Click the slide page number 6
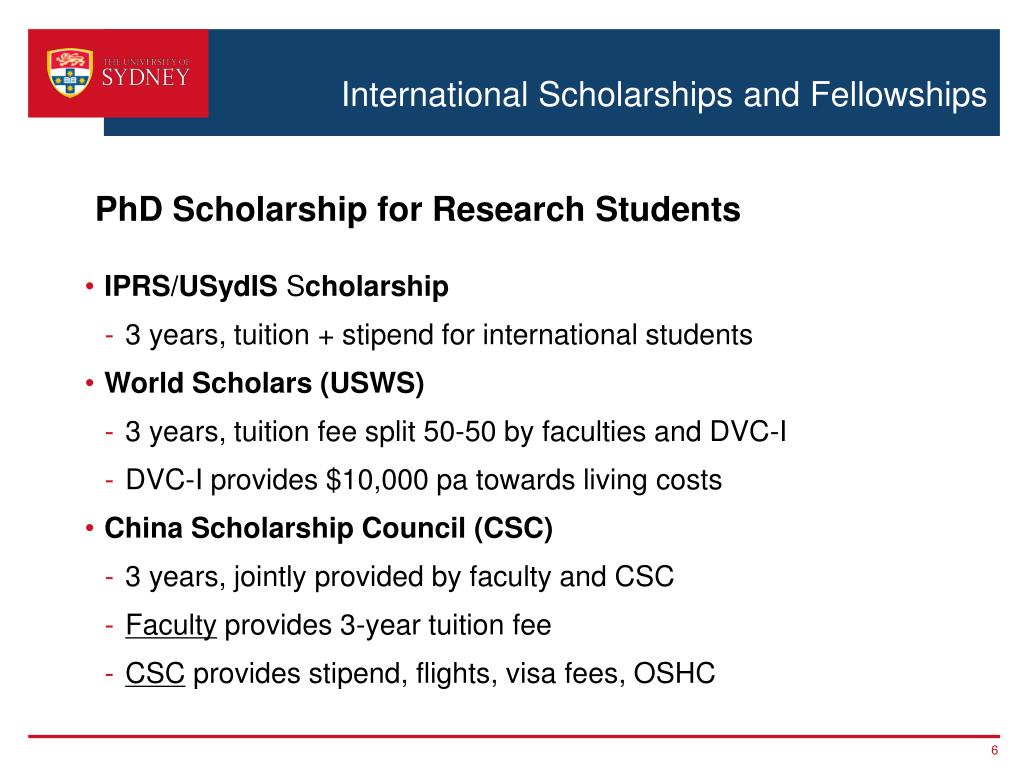This screenshot has width=1024, height=768. 994,750
